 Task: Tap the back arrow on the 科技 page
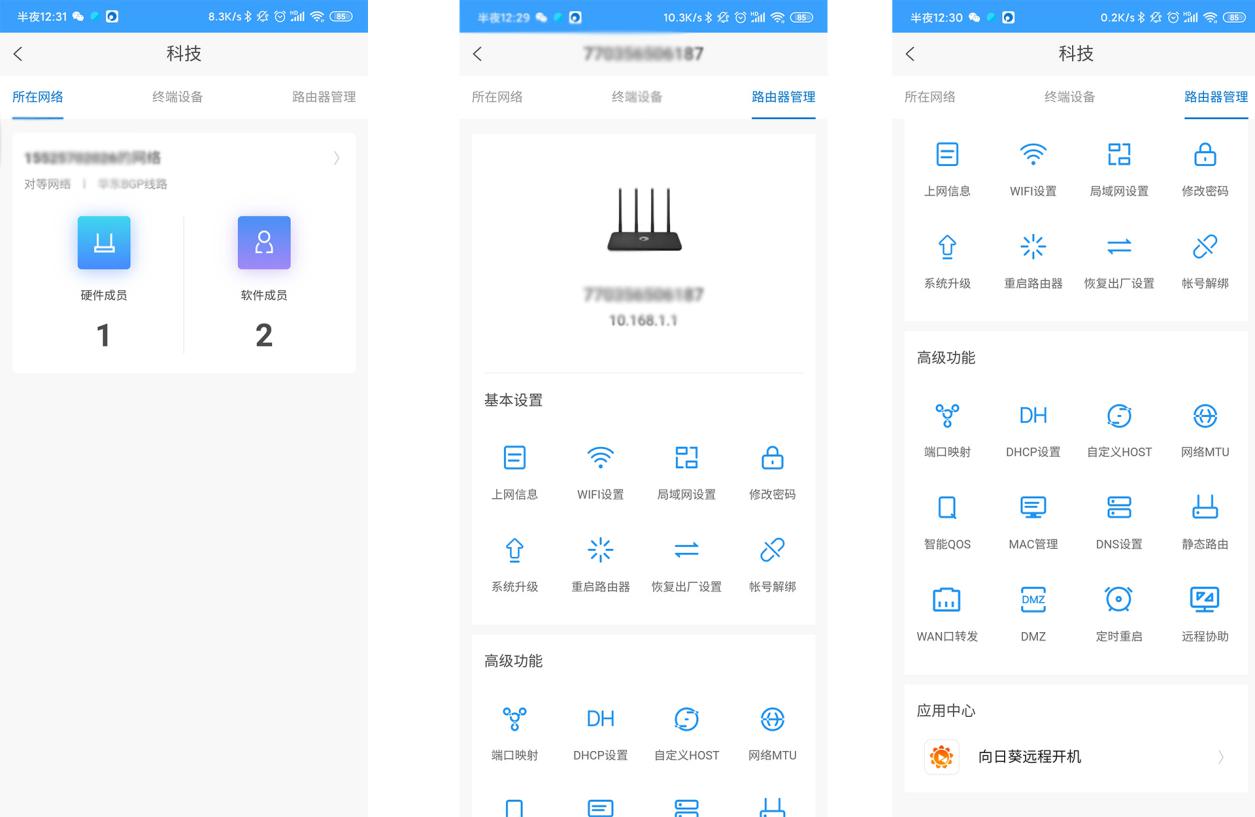17,54
